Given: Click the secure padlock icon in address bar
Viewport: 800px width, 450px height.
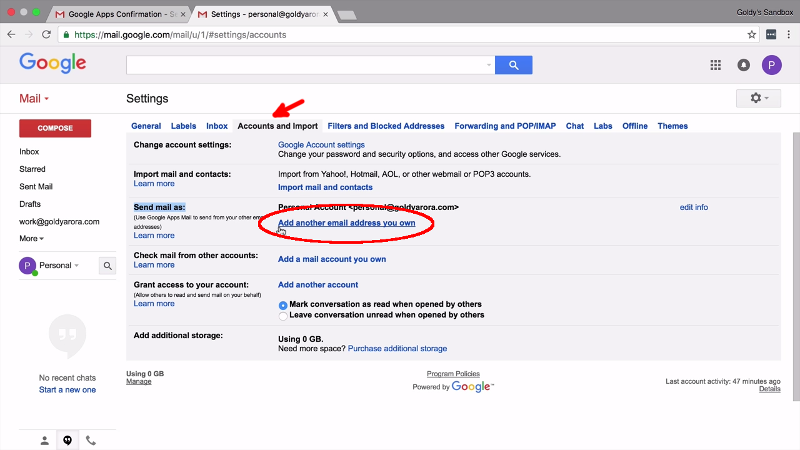Looking at the screenshot, I should point(66,35).
